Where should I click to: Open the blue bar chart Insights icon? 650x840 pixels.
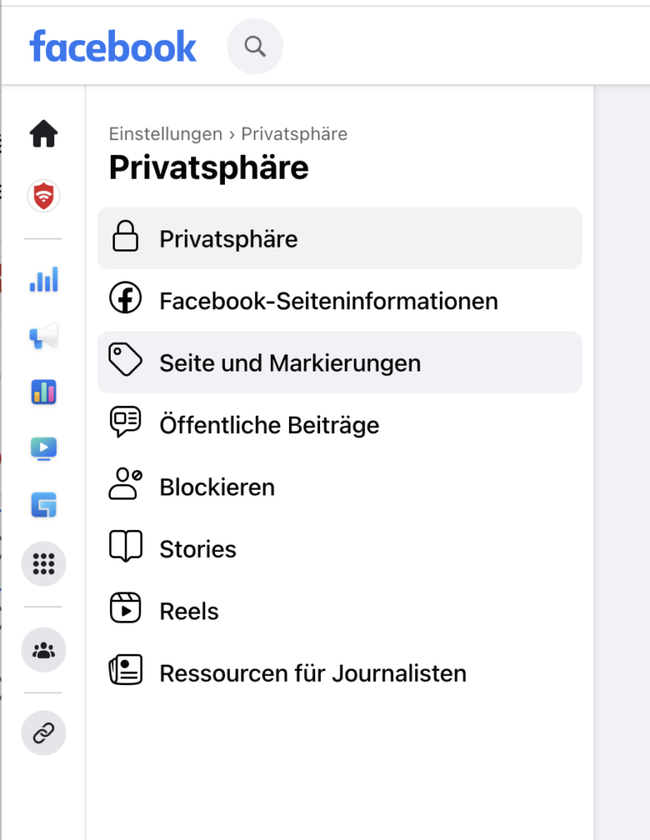pos(44,280)
